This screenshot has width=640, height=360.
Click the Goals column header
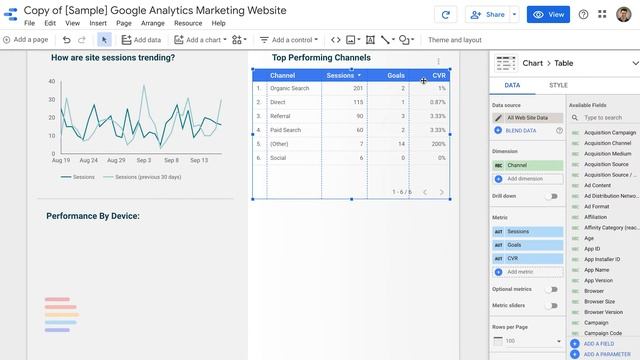(x=396, y=76)
